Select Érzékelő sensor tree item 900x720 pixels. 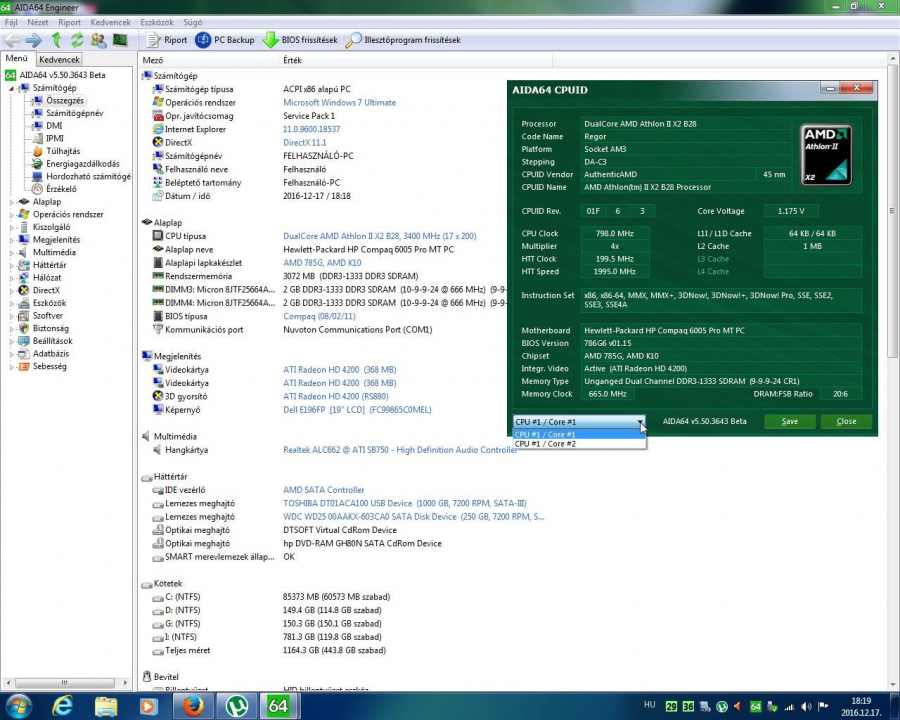[x=61, y=189]
